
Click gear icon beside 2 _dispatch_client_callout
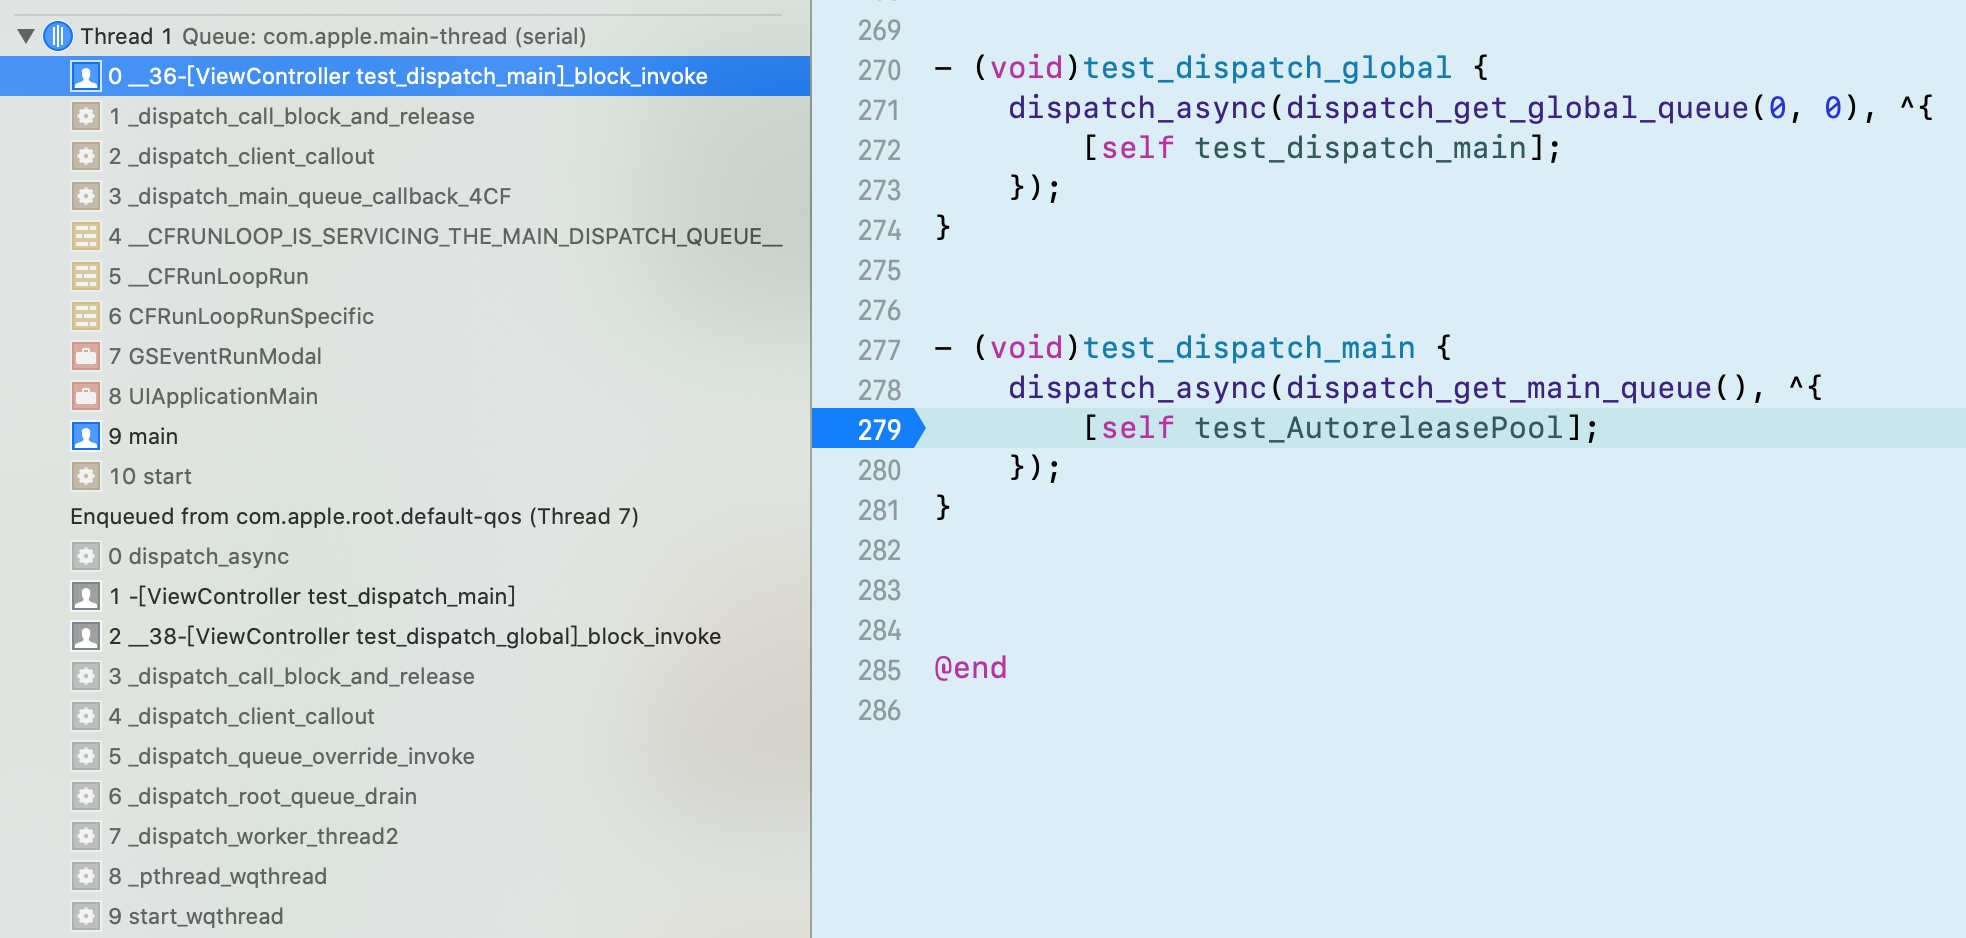[x=86, y=156]
